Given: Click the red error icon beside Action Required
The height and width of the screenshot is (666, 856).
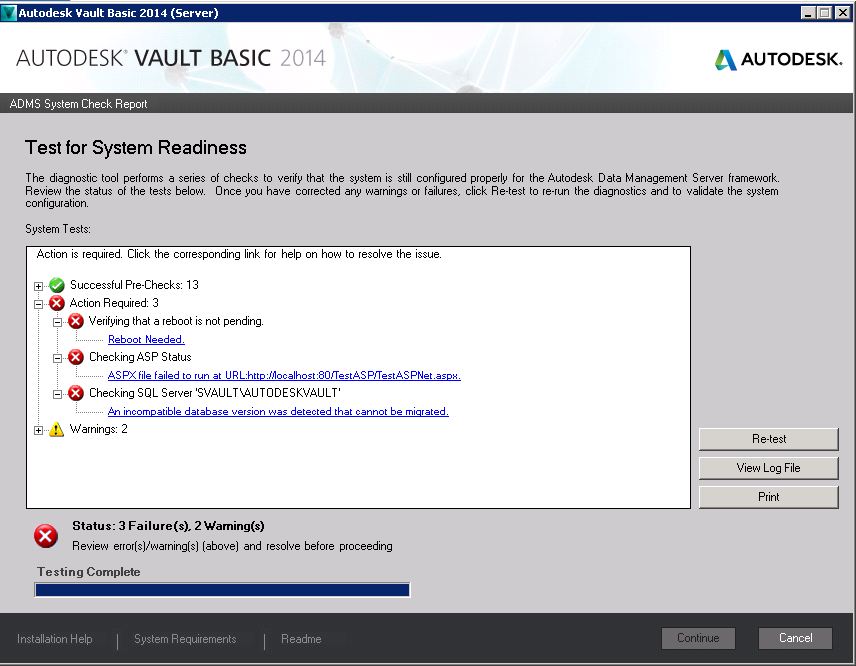Looking at the screenshot, I should pos(57,303).
